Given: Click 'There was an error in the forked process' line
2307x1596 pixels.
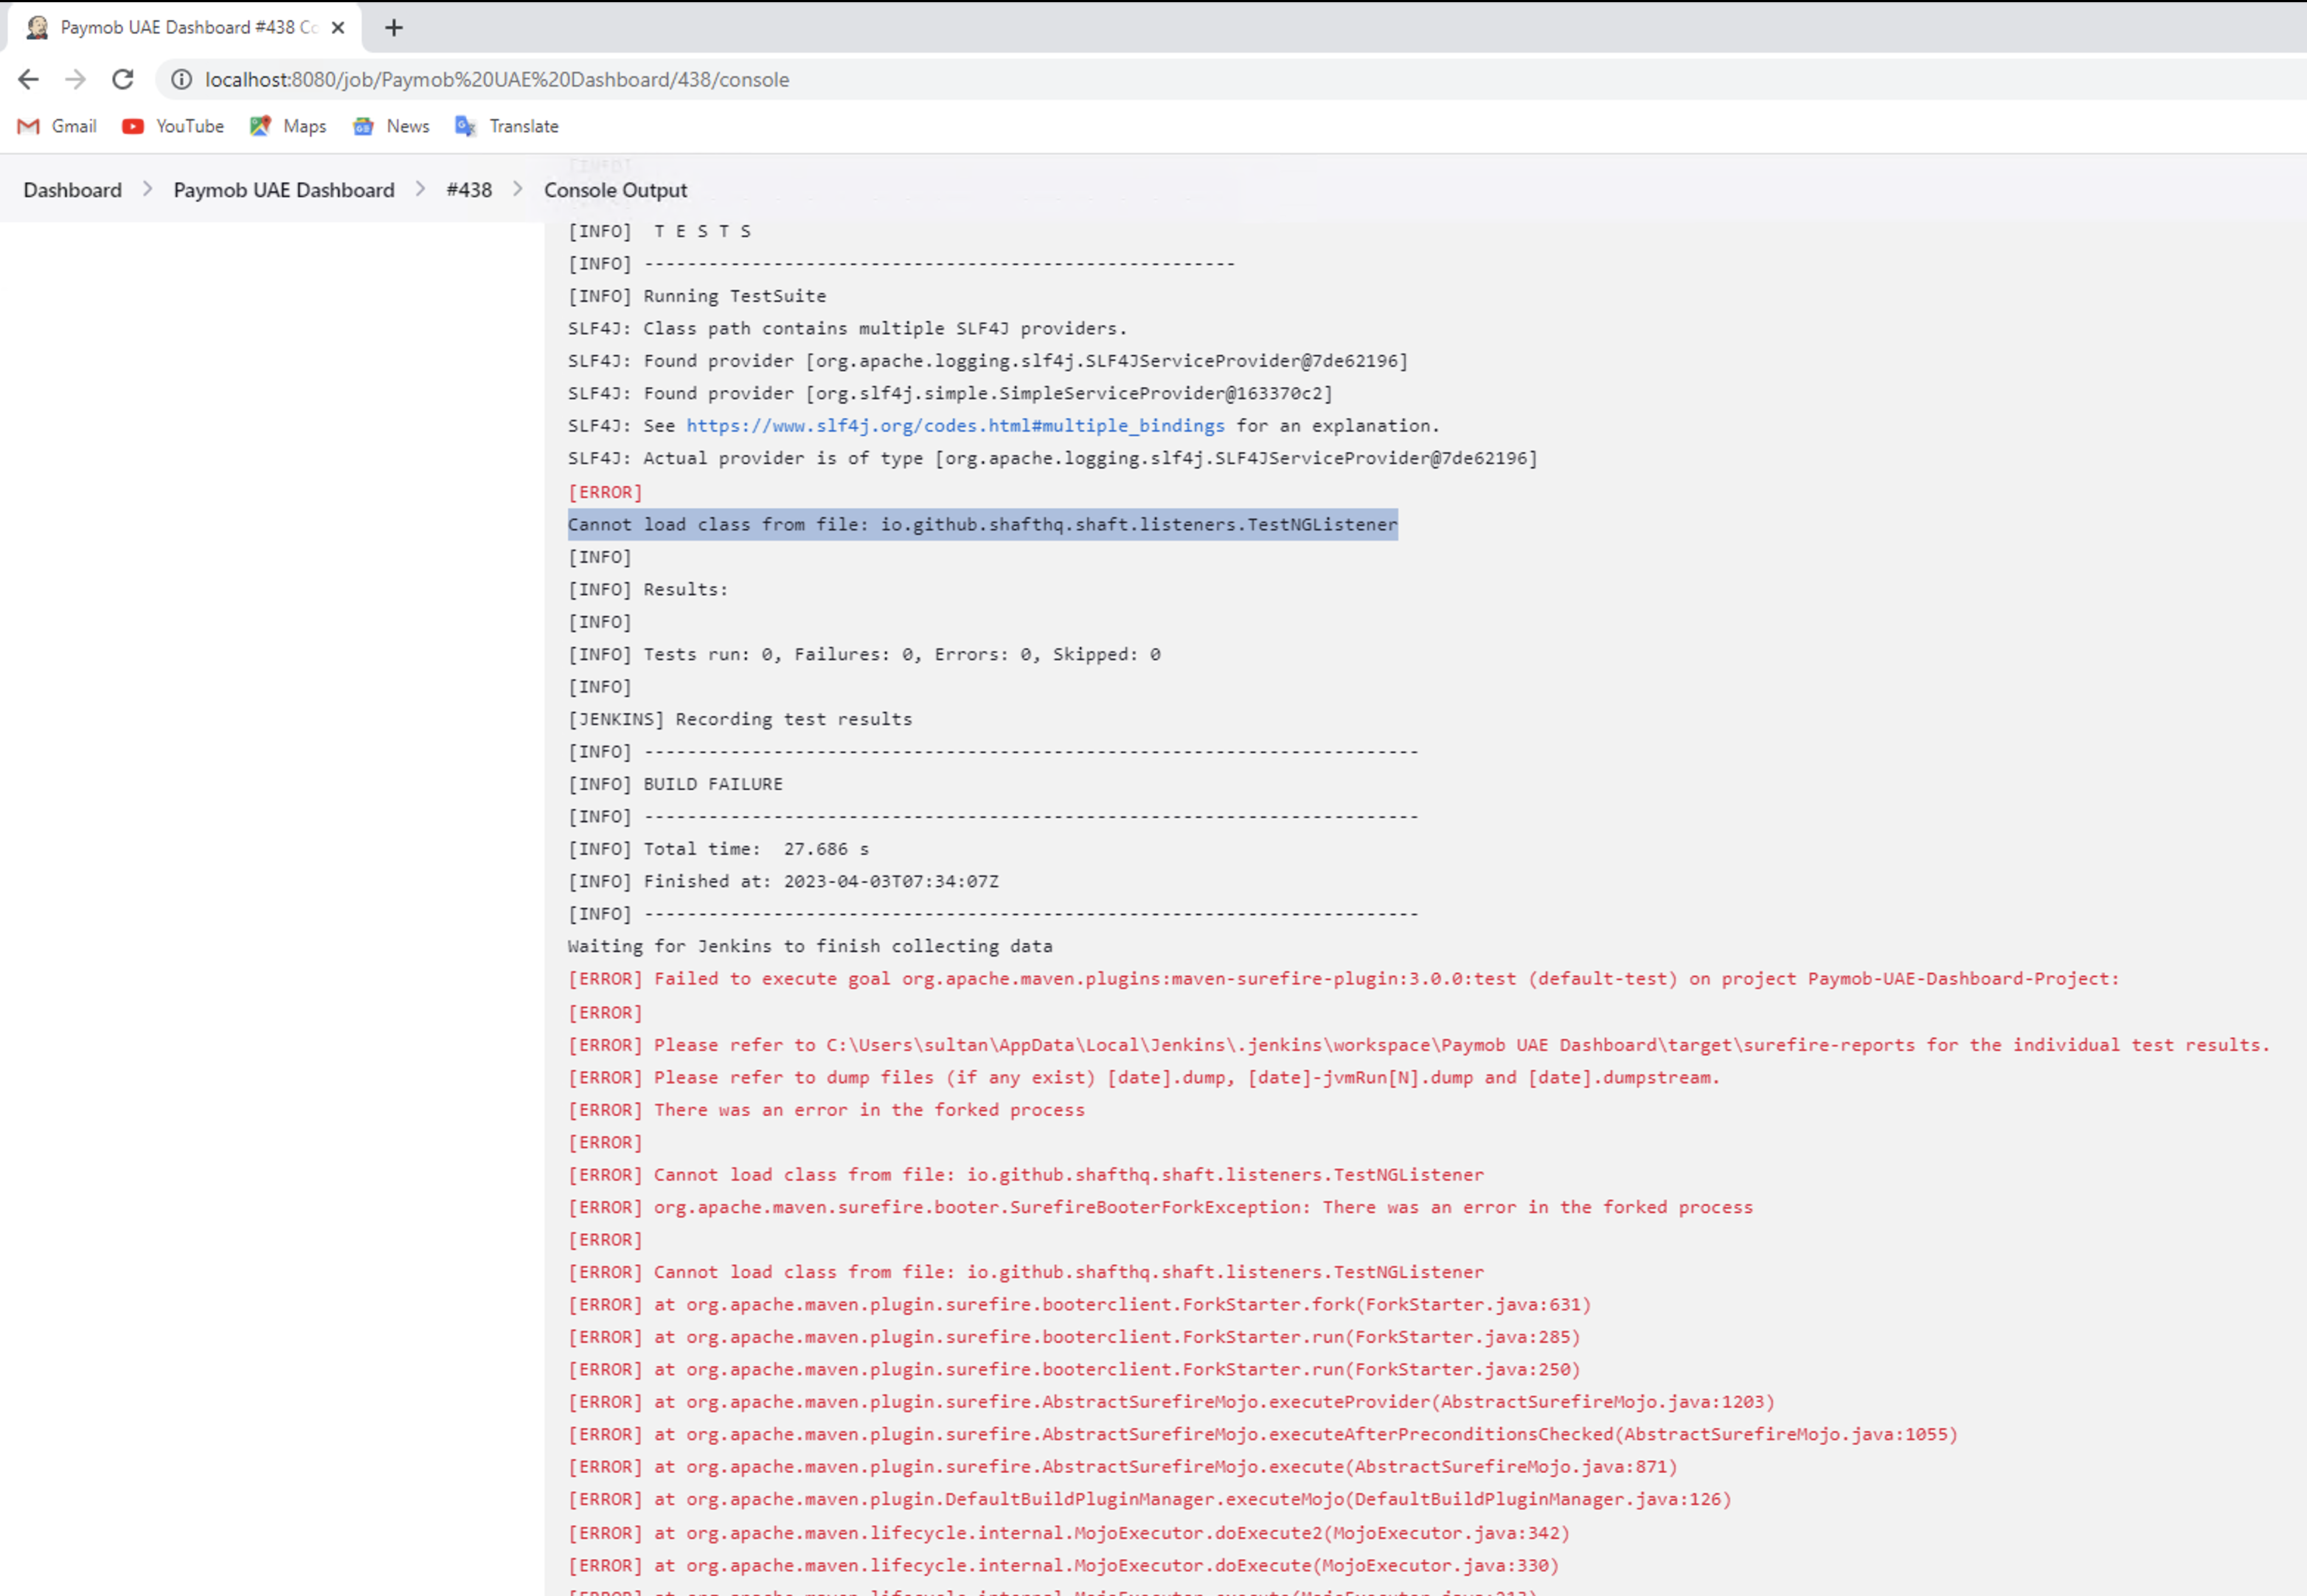Looking at the screenshot, I should (826, 1110).
